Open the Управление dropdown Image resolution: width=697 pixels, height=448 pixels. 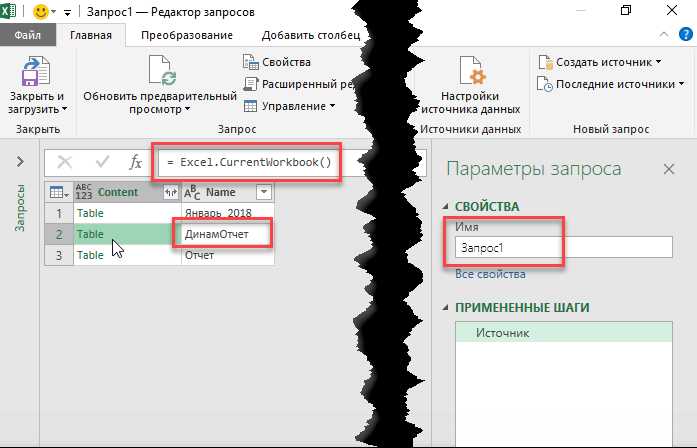point(289,106)
